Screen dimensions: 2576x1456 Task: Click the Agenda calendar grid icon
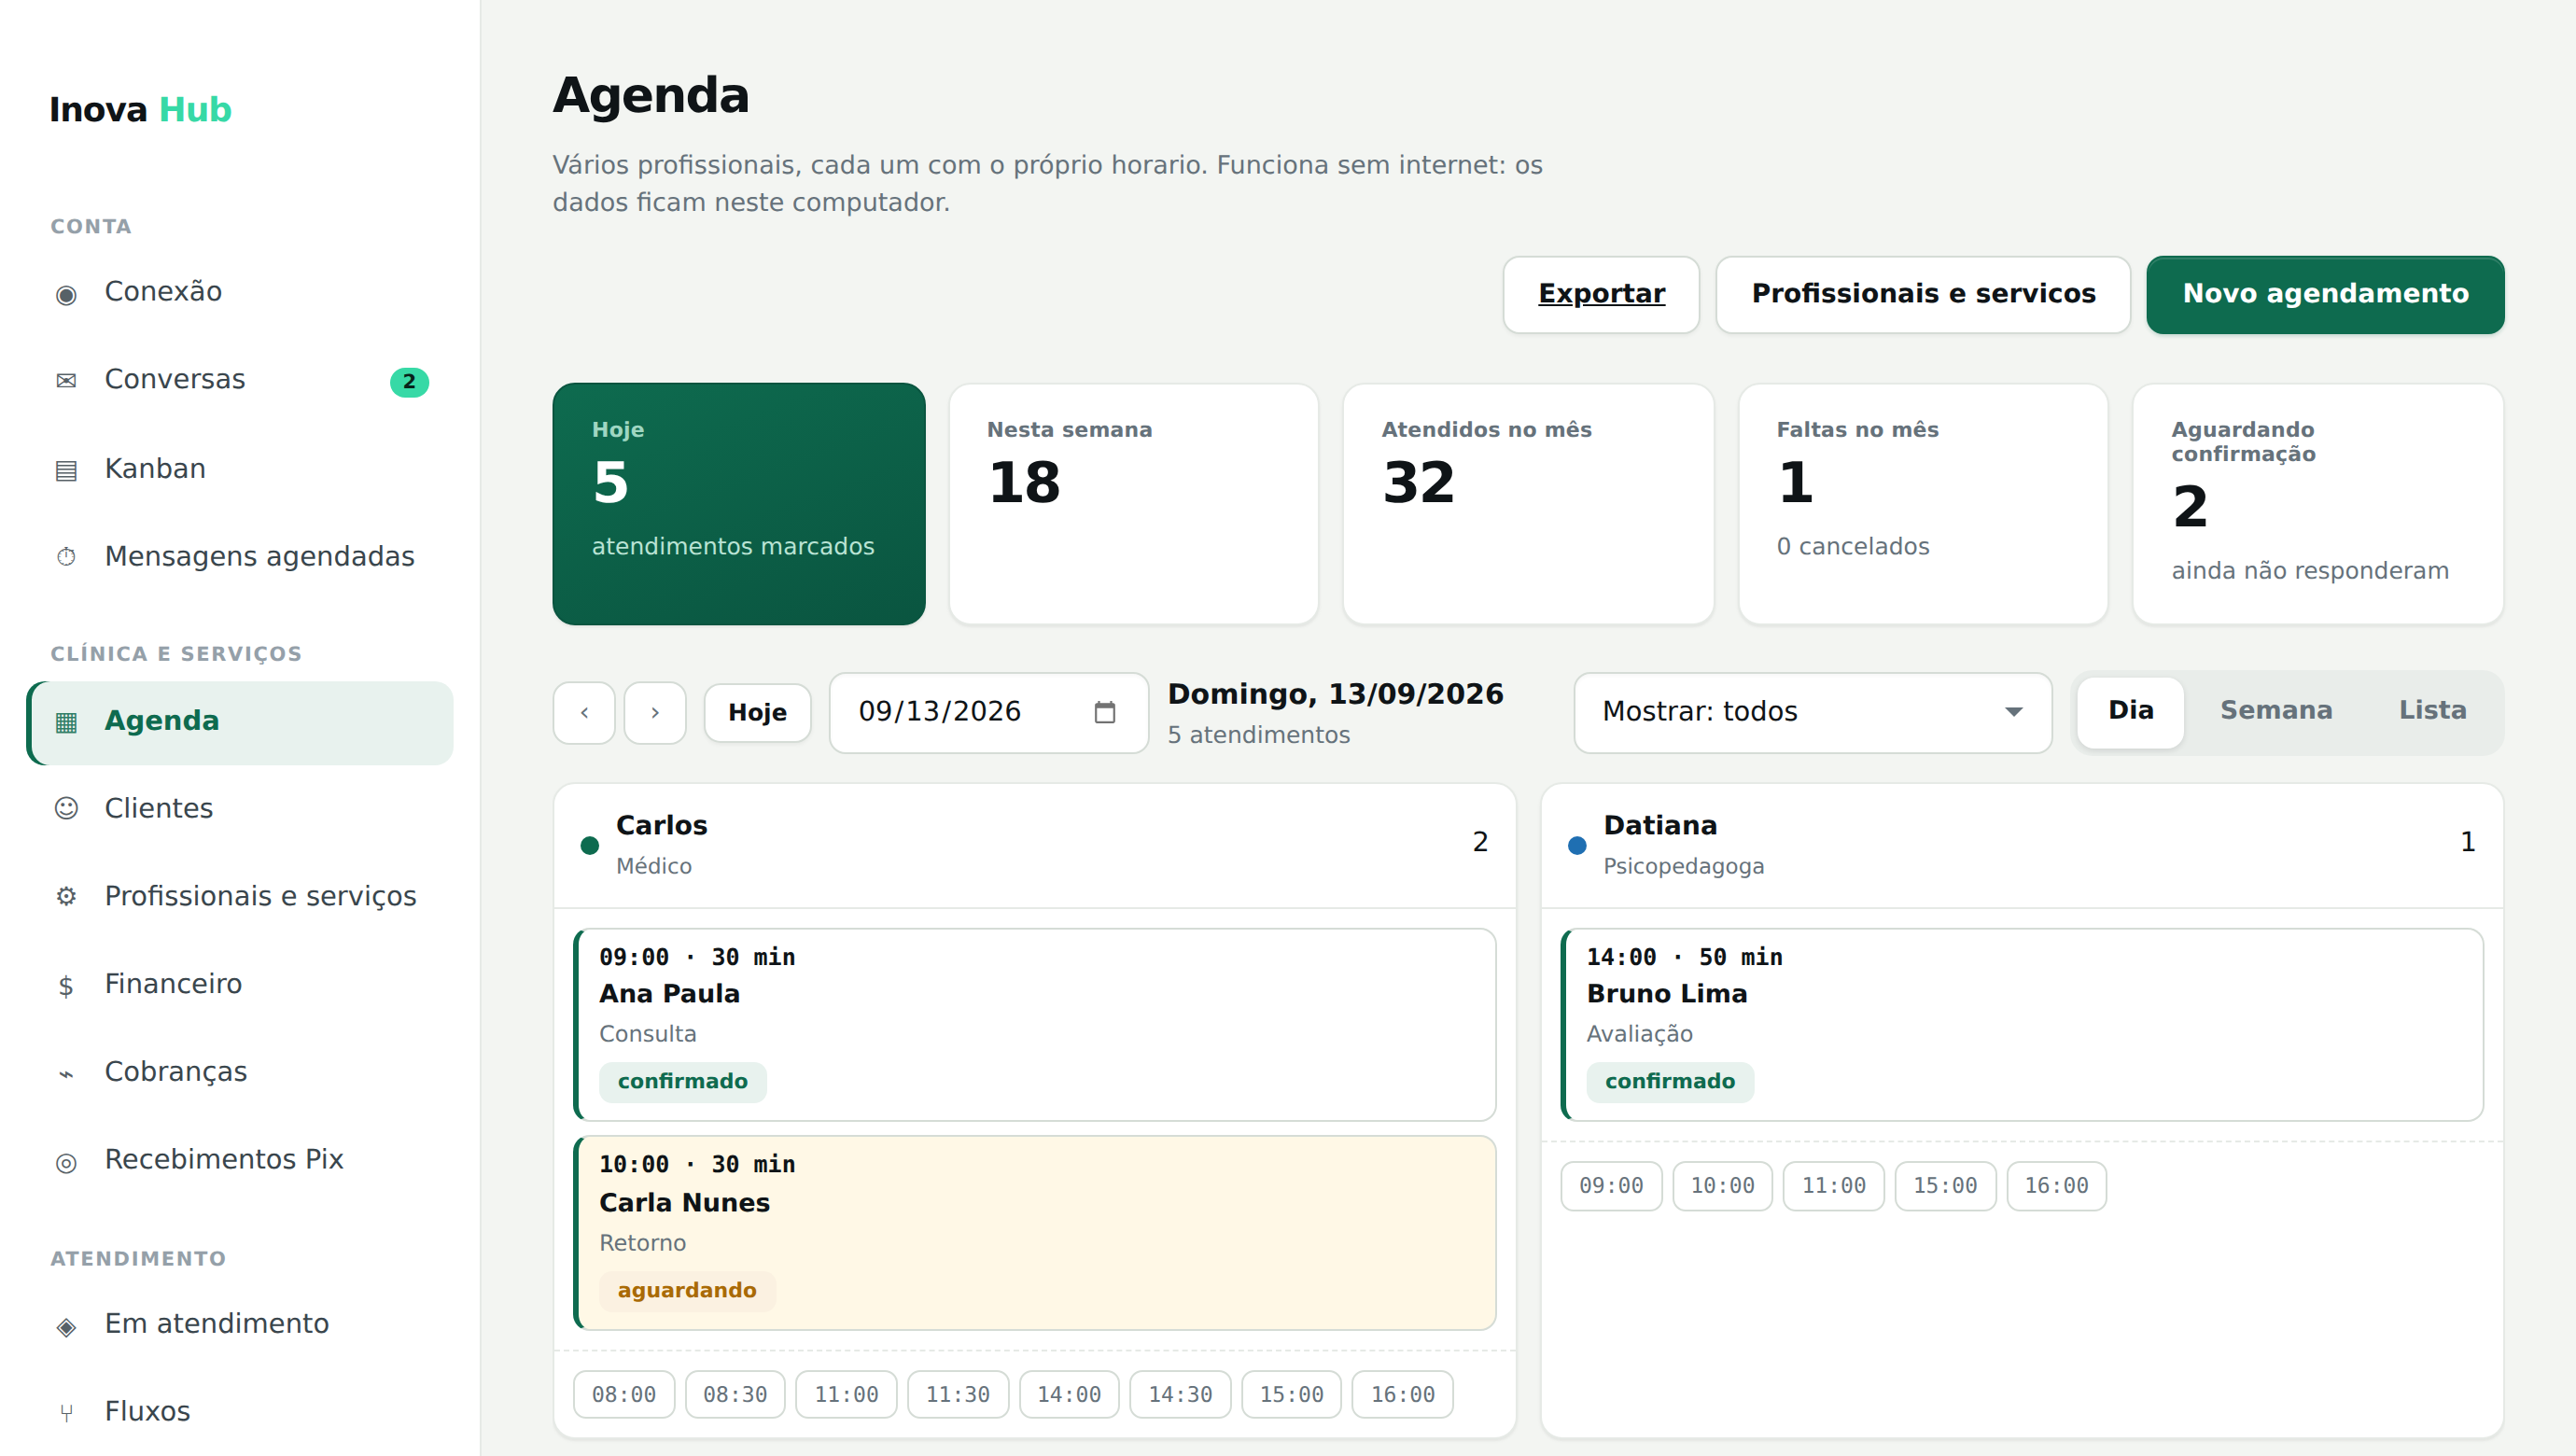click(x=66, y=722)
